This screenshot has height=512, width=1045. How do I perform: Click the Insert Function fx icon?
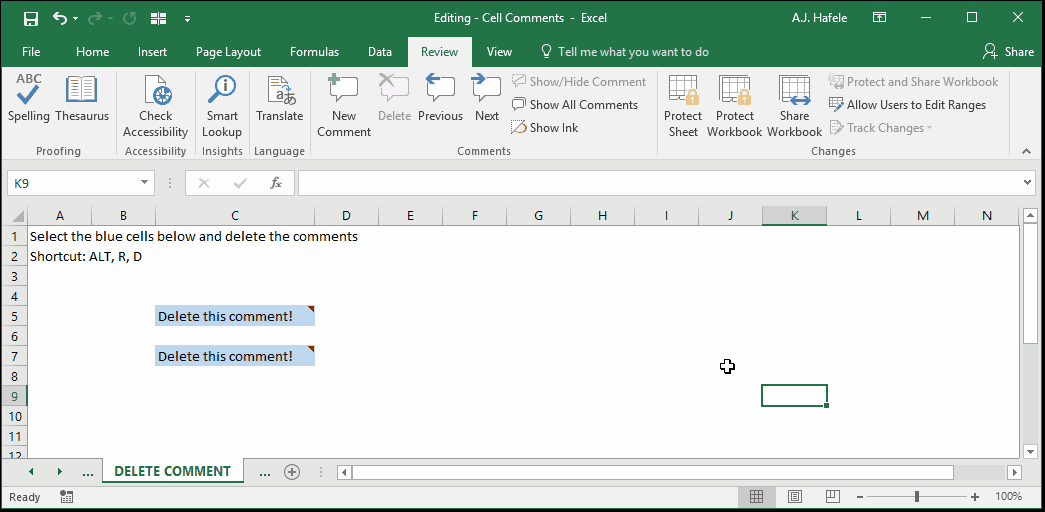tap(276, 183)
